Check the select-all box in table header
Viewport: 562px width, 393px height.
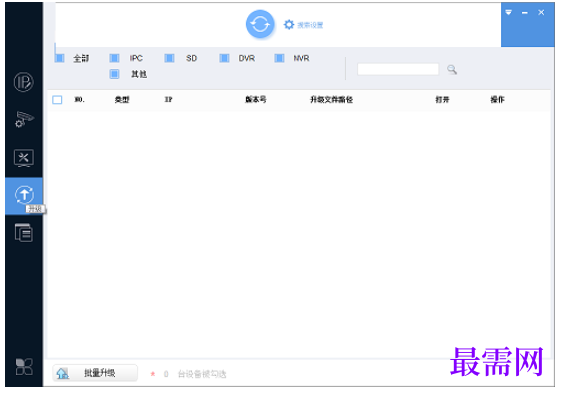click(57, 100)
